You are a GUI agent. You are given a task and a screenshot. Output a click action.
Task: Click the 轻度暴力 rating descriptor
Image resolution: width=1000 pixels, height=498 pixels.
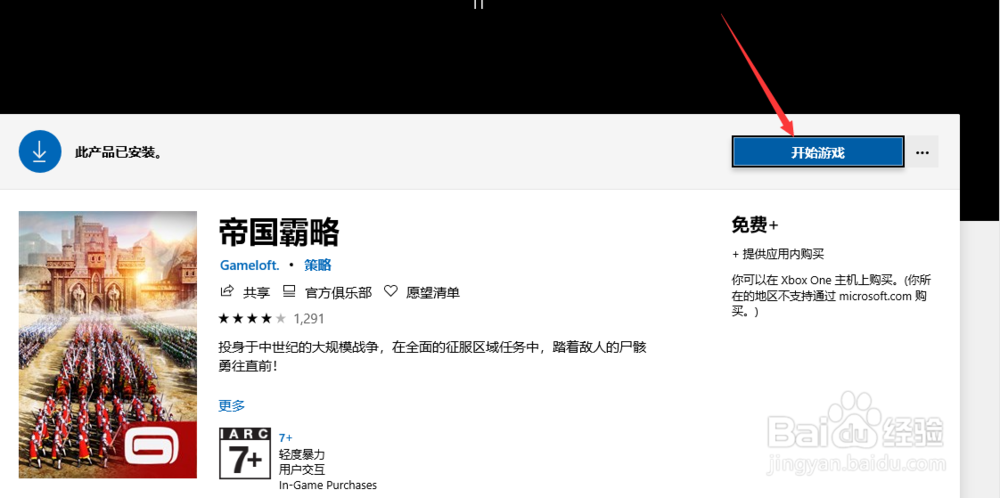(x=302, y=454)
